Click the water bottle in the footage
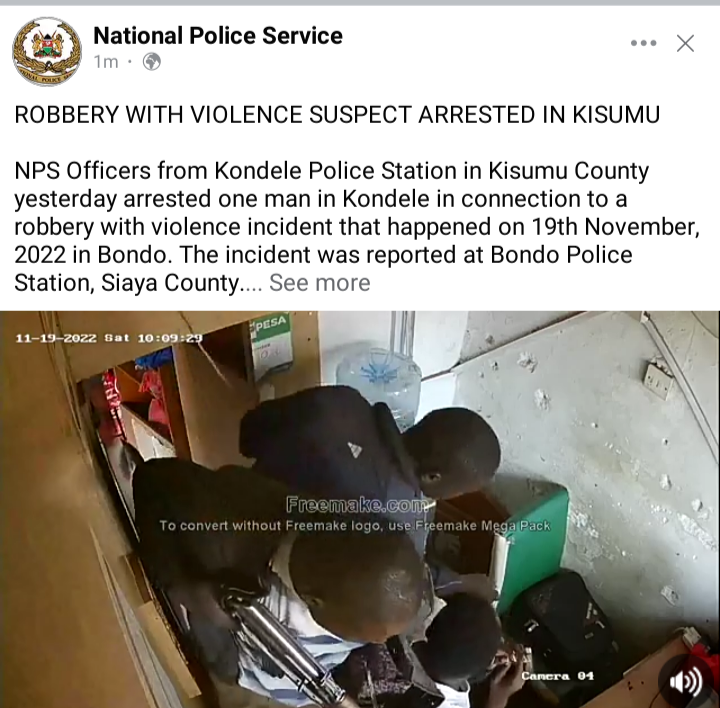The height and width of the screenshot is (708, 720). click(379, 378)
